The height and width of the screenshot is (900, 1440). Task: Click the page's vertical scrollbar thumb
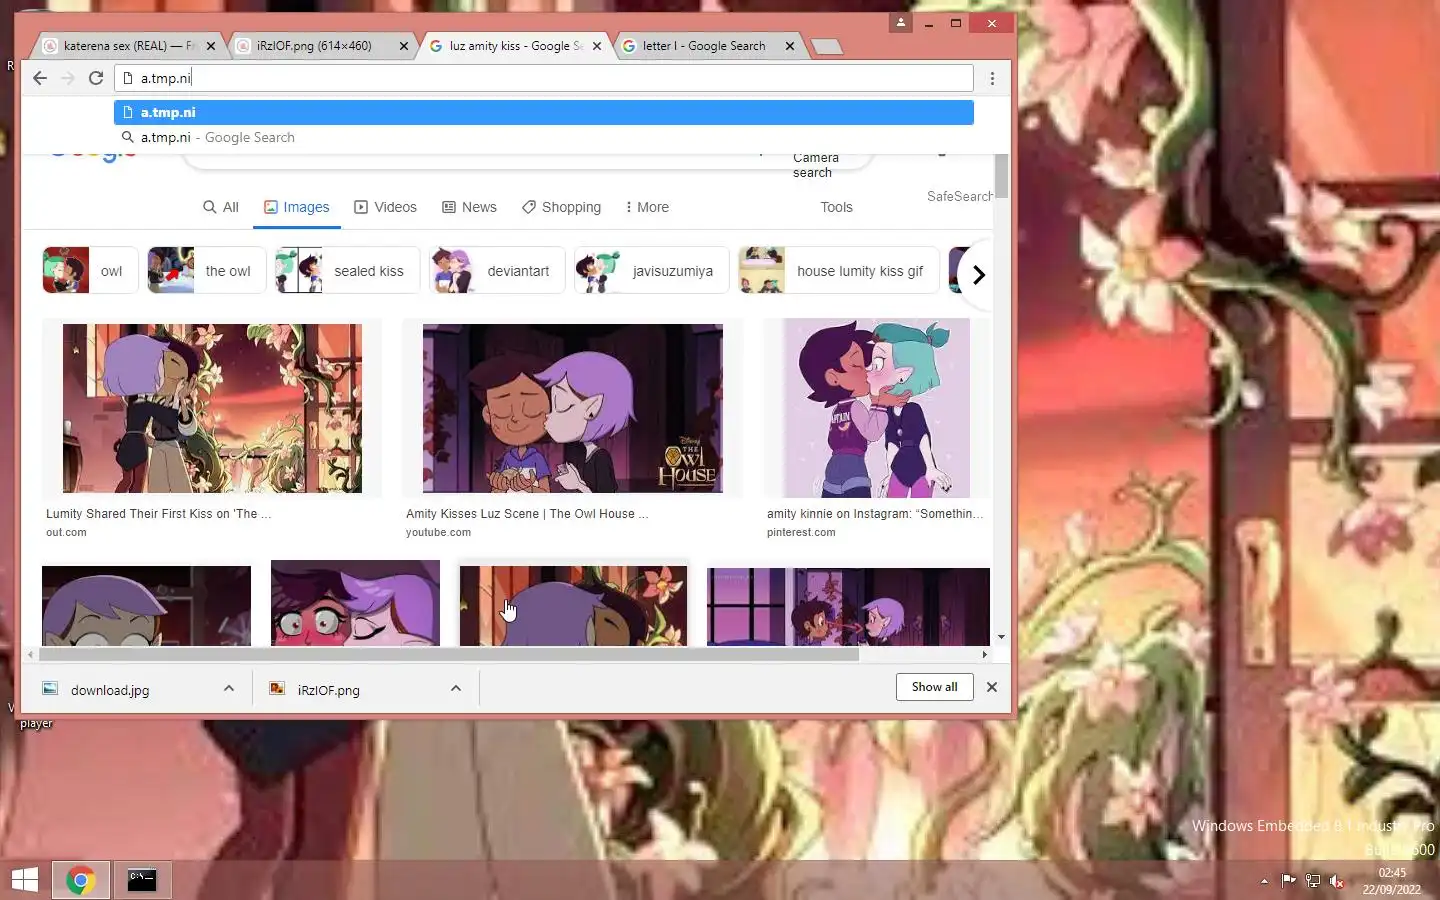(x=1001, y=177)
